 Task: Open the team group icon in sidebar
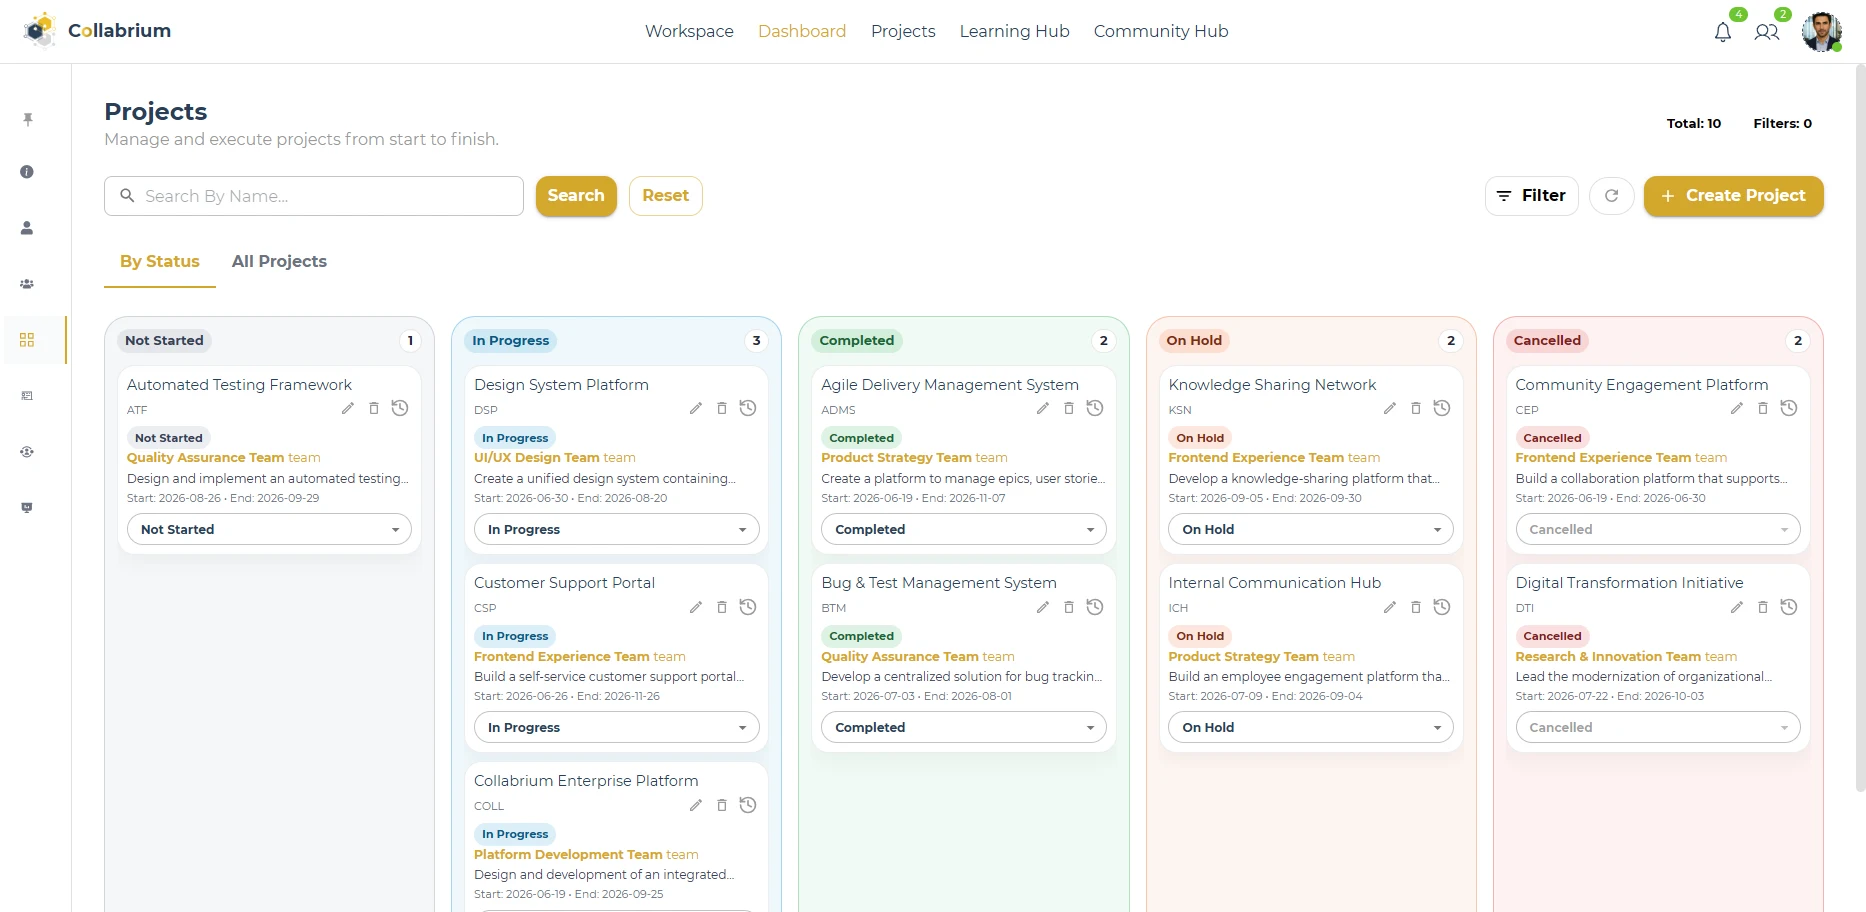coord(27,284)
